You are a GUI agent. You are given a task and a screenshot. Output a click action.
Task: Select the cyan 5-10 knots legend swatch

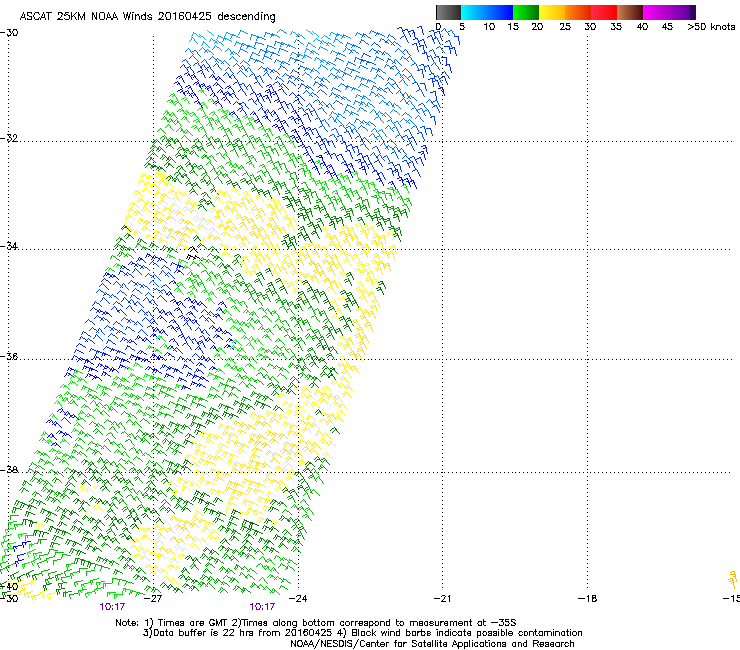(474, 12)
